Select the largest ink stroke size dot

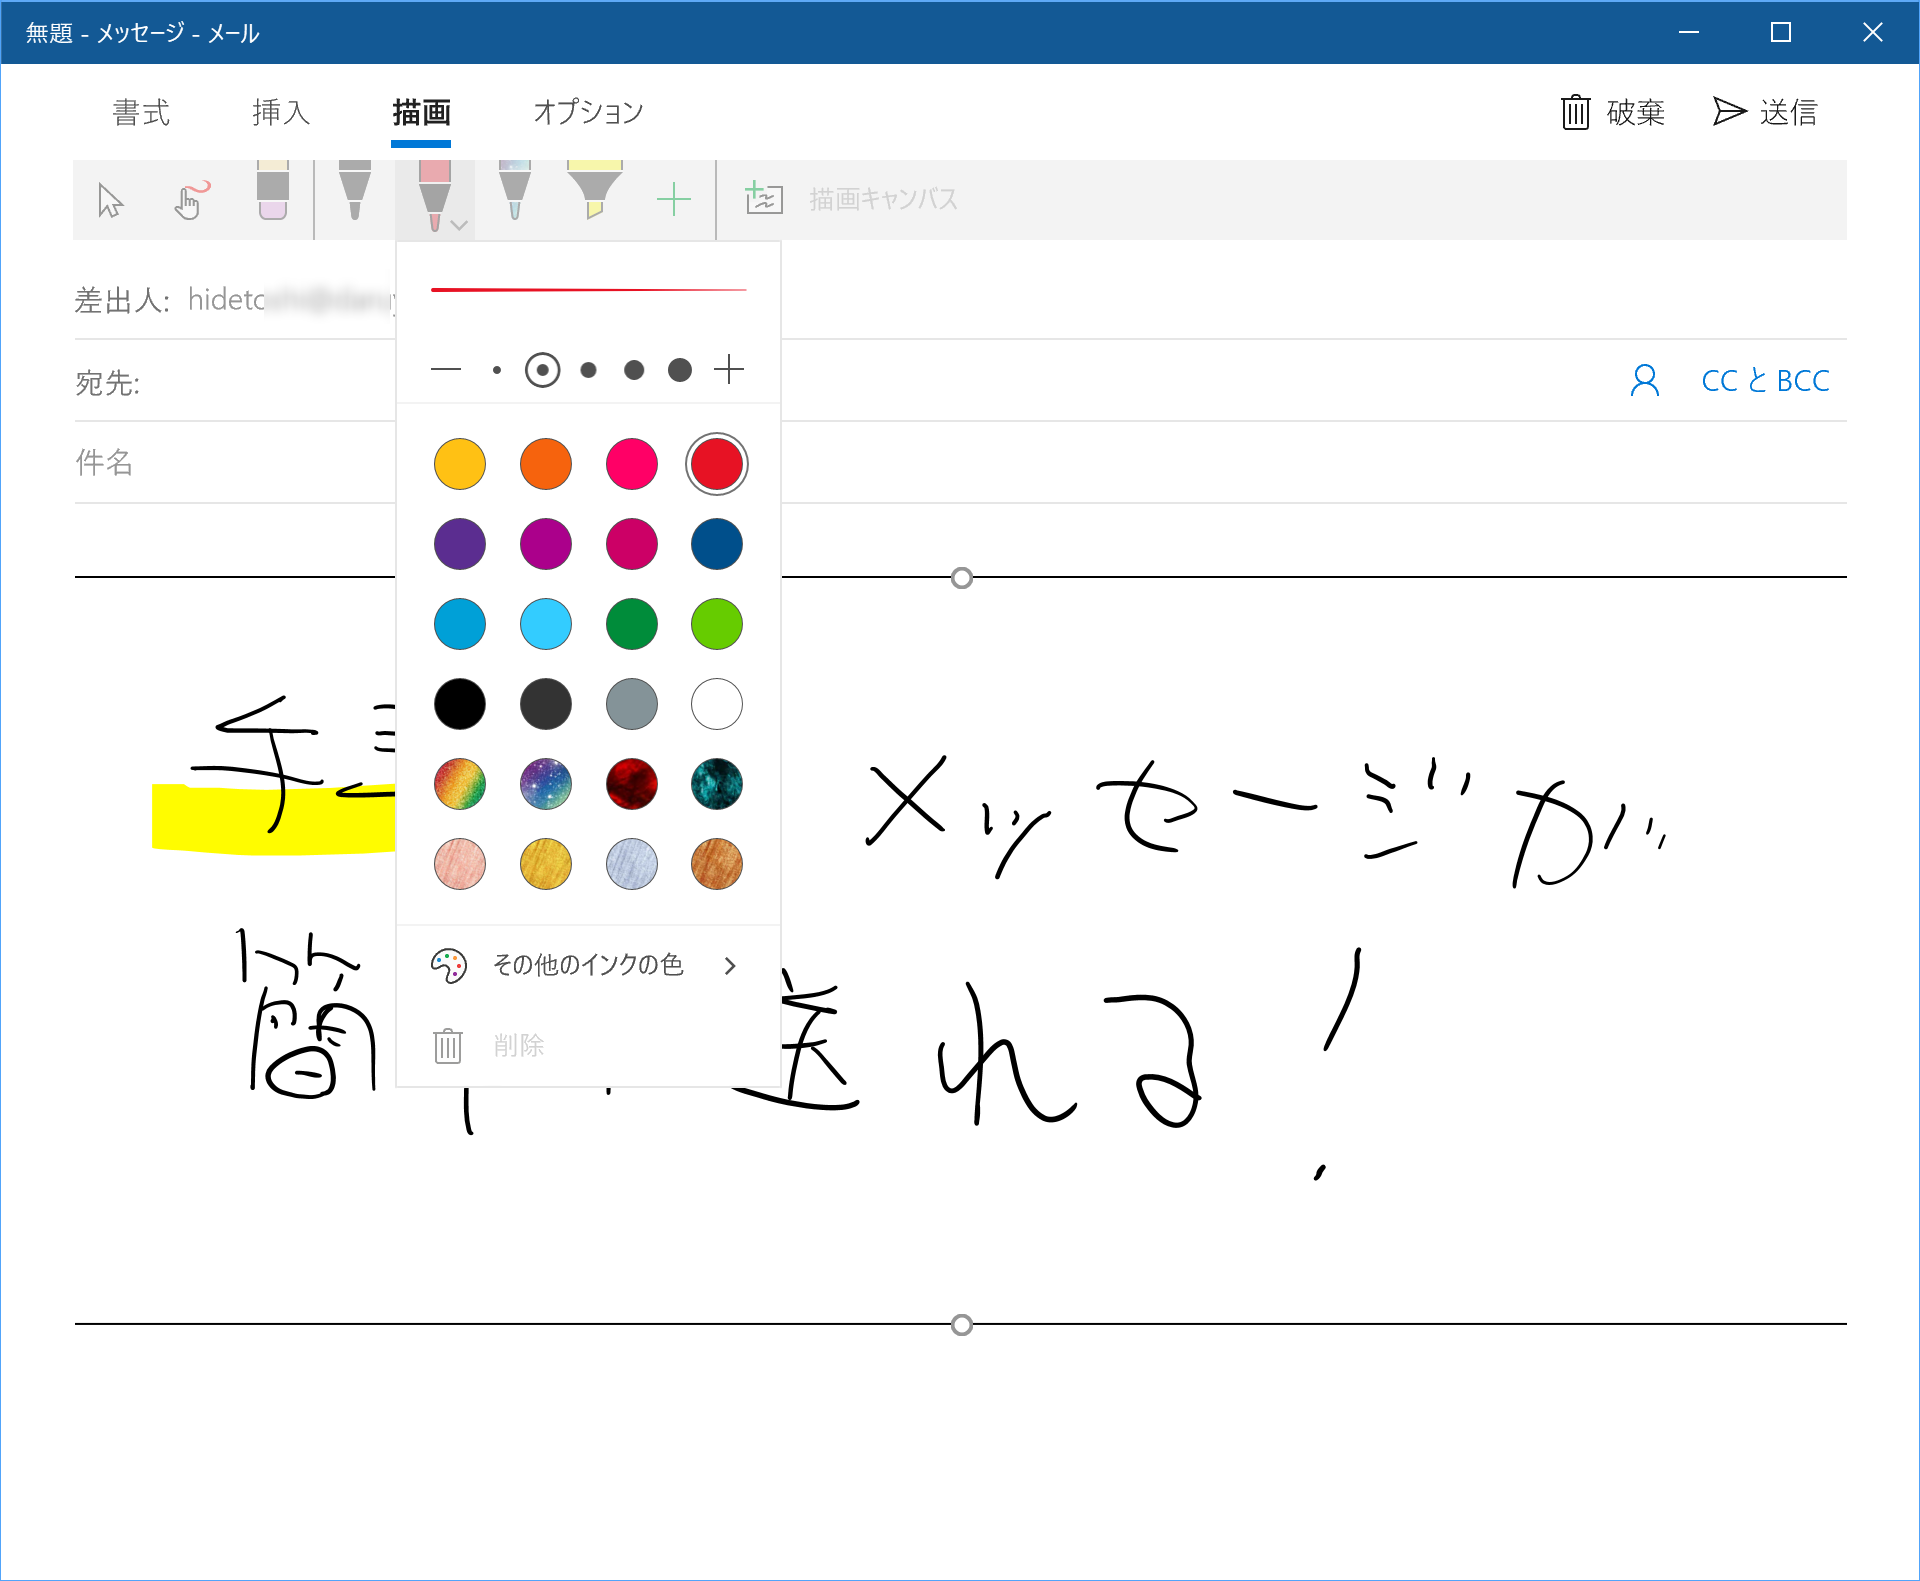pos(680,369)
